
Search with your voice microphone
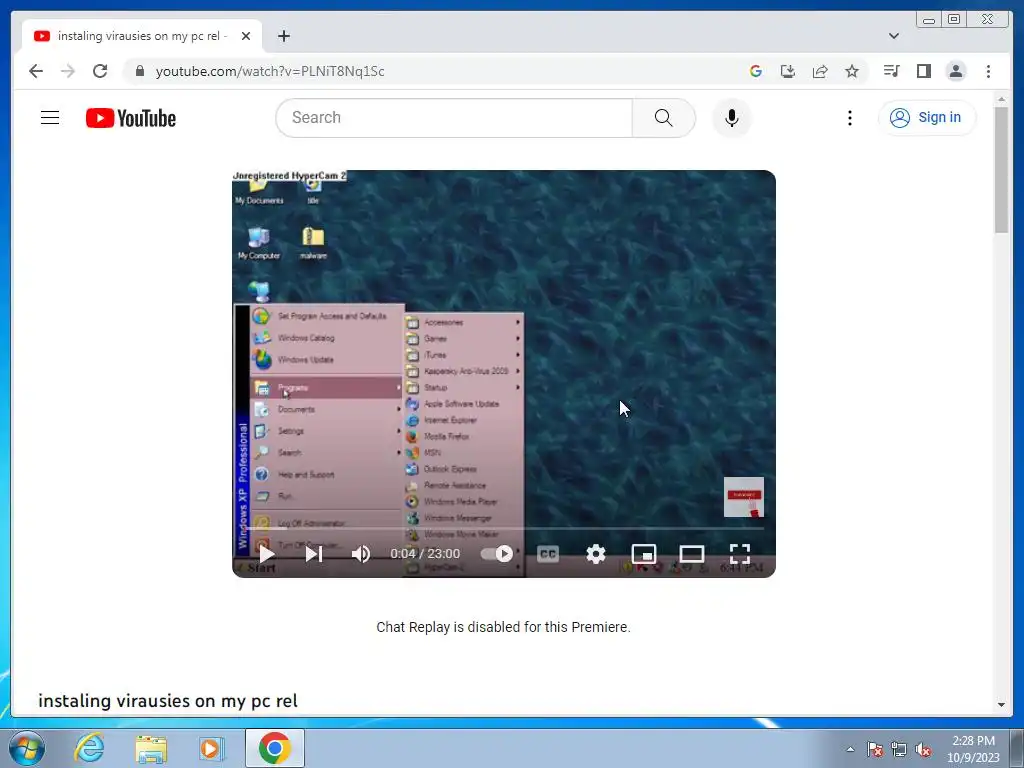click(731, 118)
